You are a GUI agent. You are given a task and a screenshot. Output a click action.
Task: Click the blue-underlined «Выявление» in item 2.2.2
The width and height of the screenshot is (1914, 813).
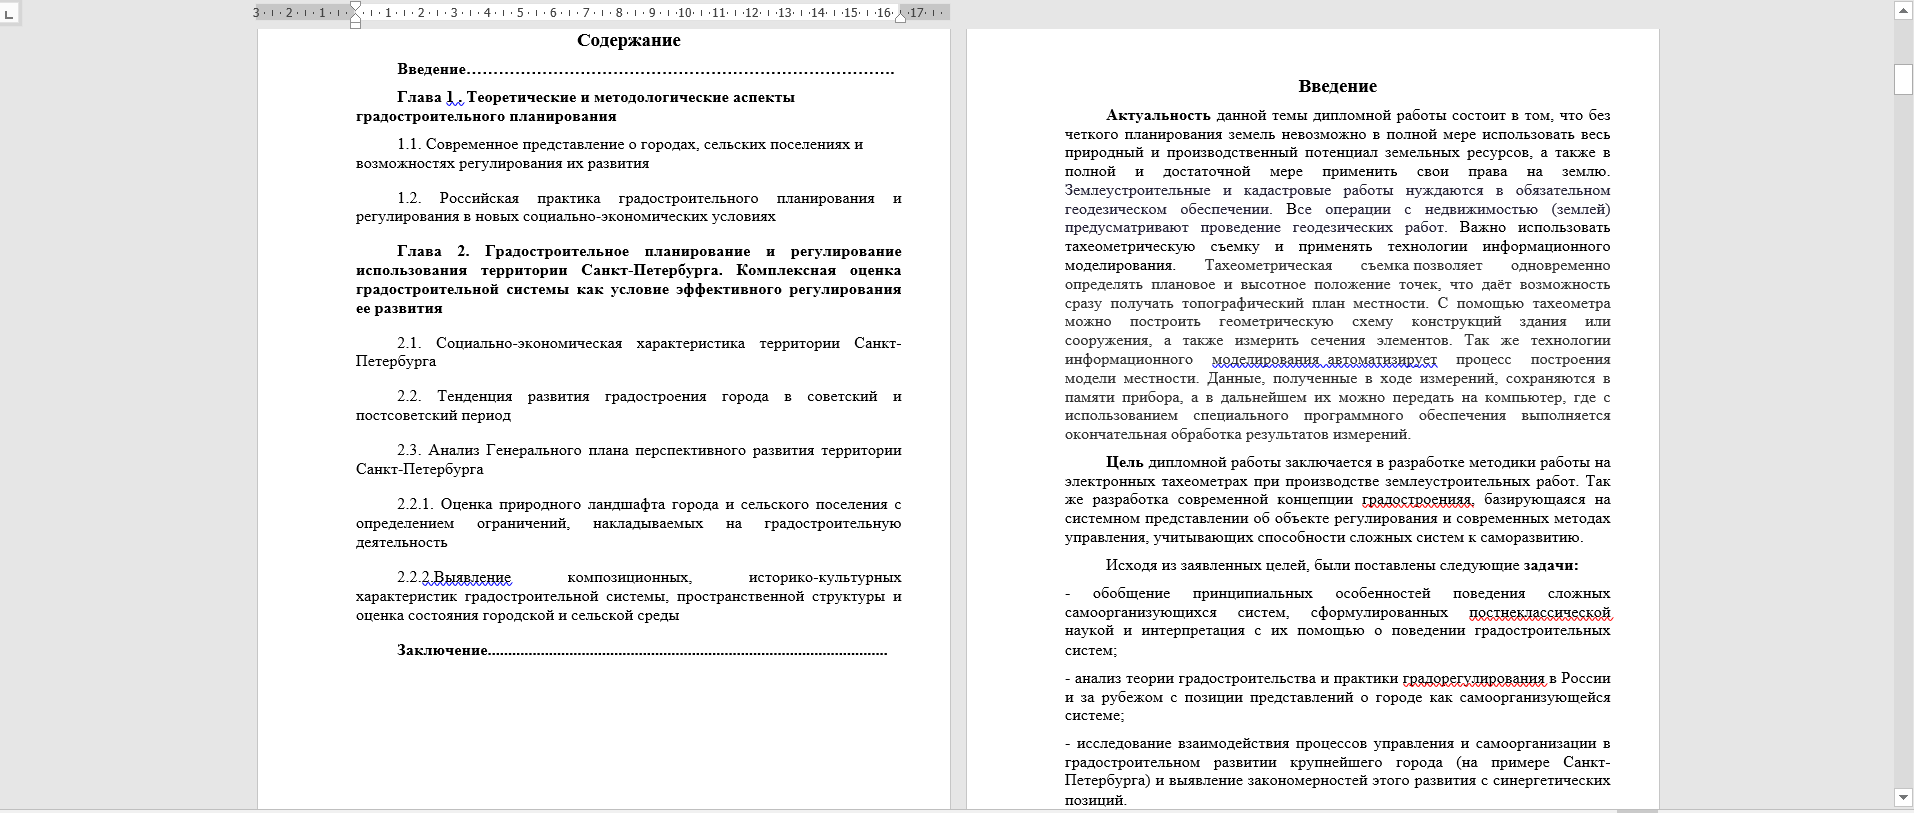click(471, 577)
